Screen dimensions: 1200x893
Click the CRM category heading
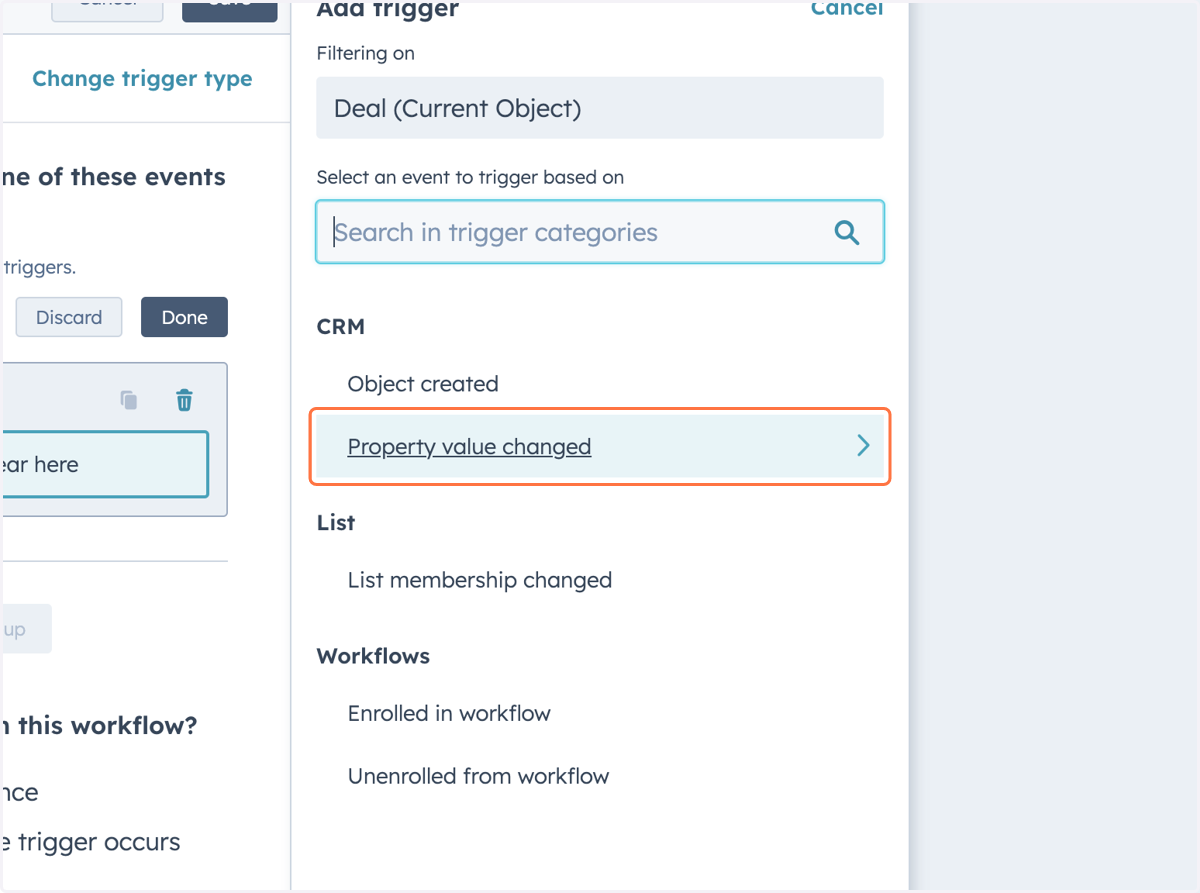[341, 327]
